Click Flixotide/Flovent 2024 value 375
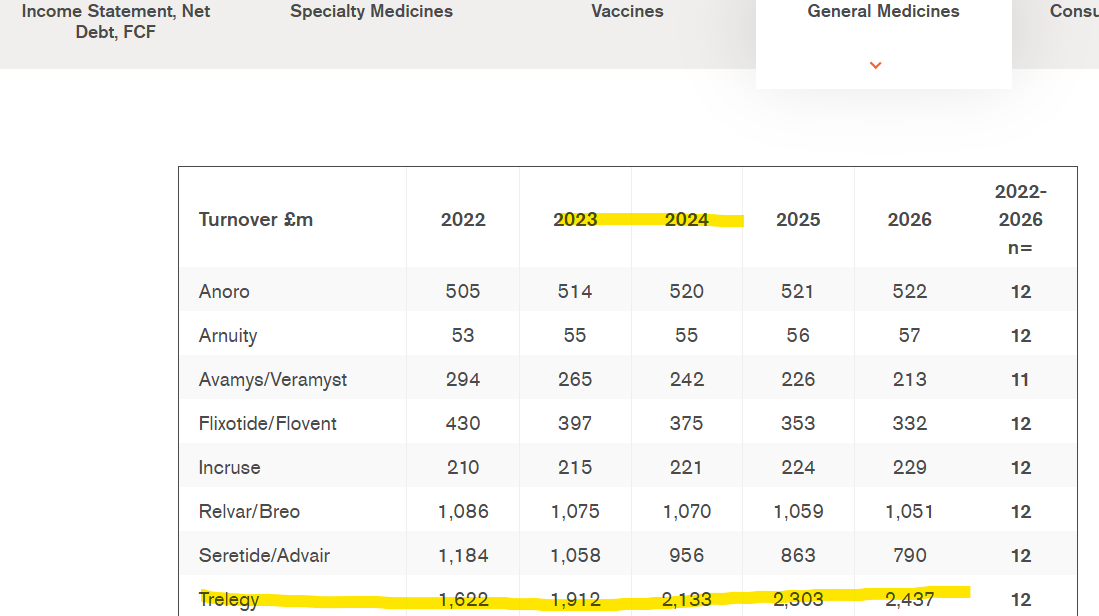The image size is (1099, 616). click(x=686, y=423)
